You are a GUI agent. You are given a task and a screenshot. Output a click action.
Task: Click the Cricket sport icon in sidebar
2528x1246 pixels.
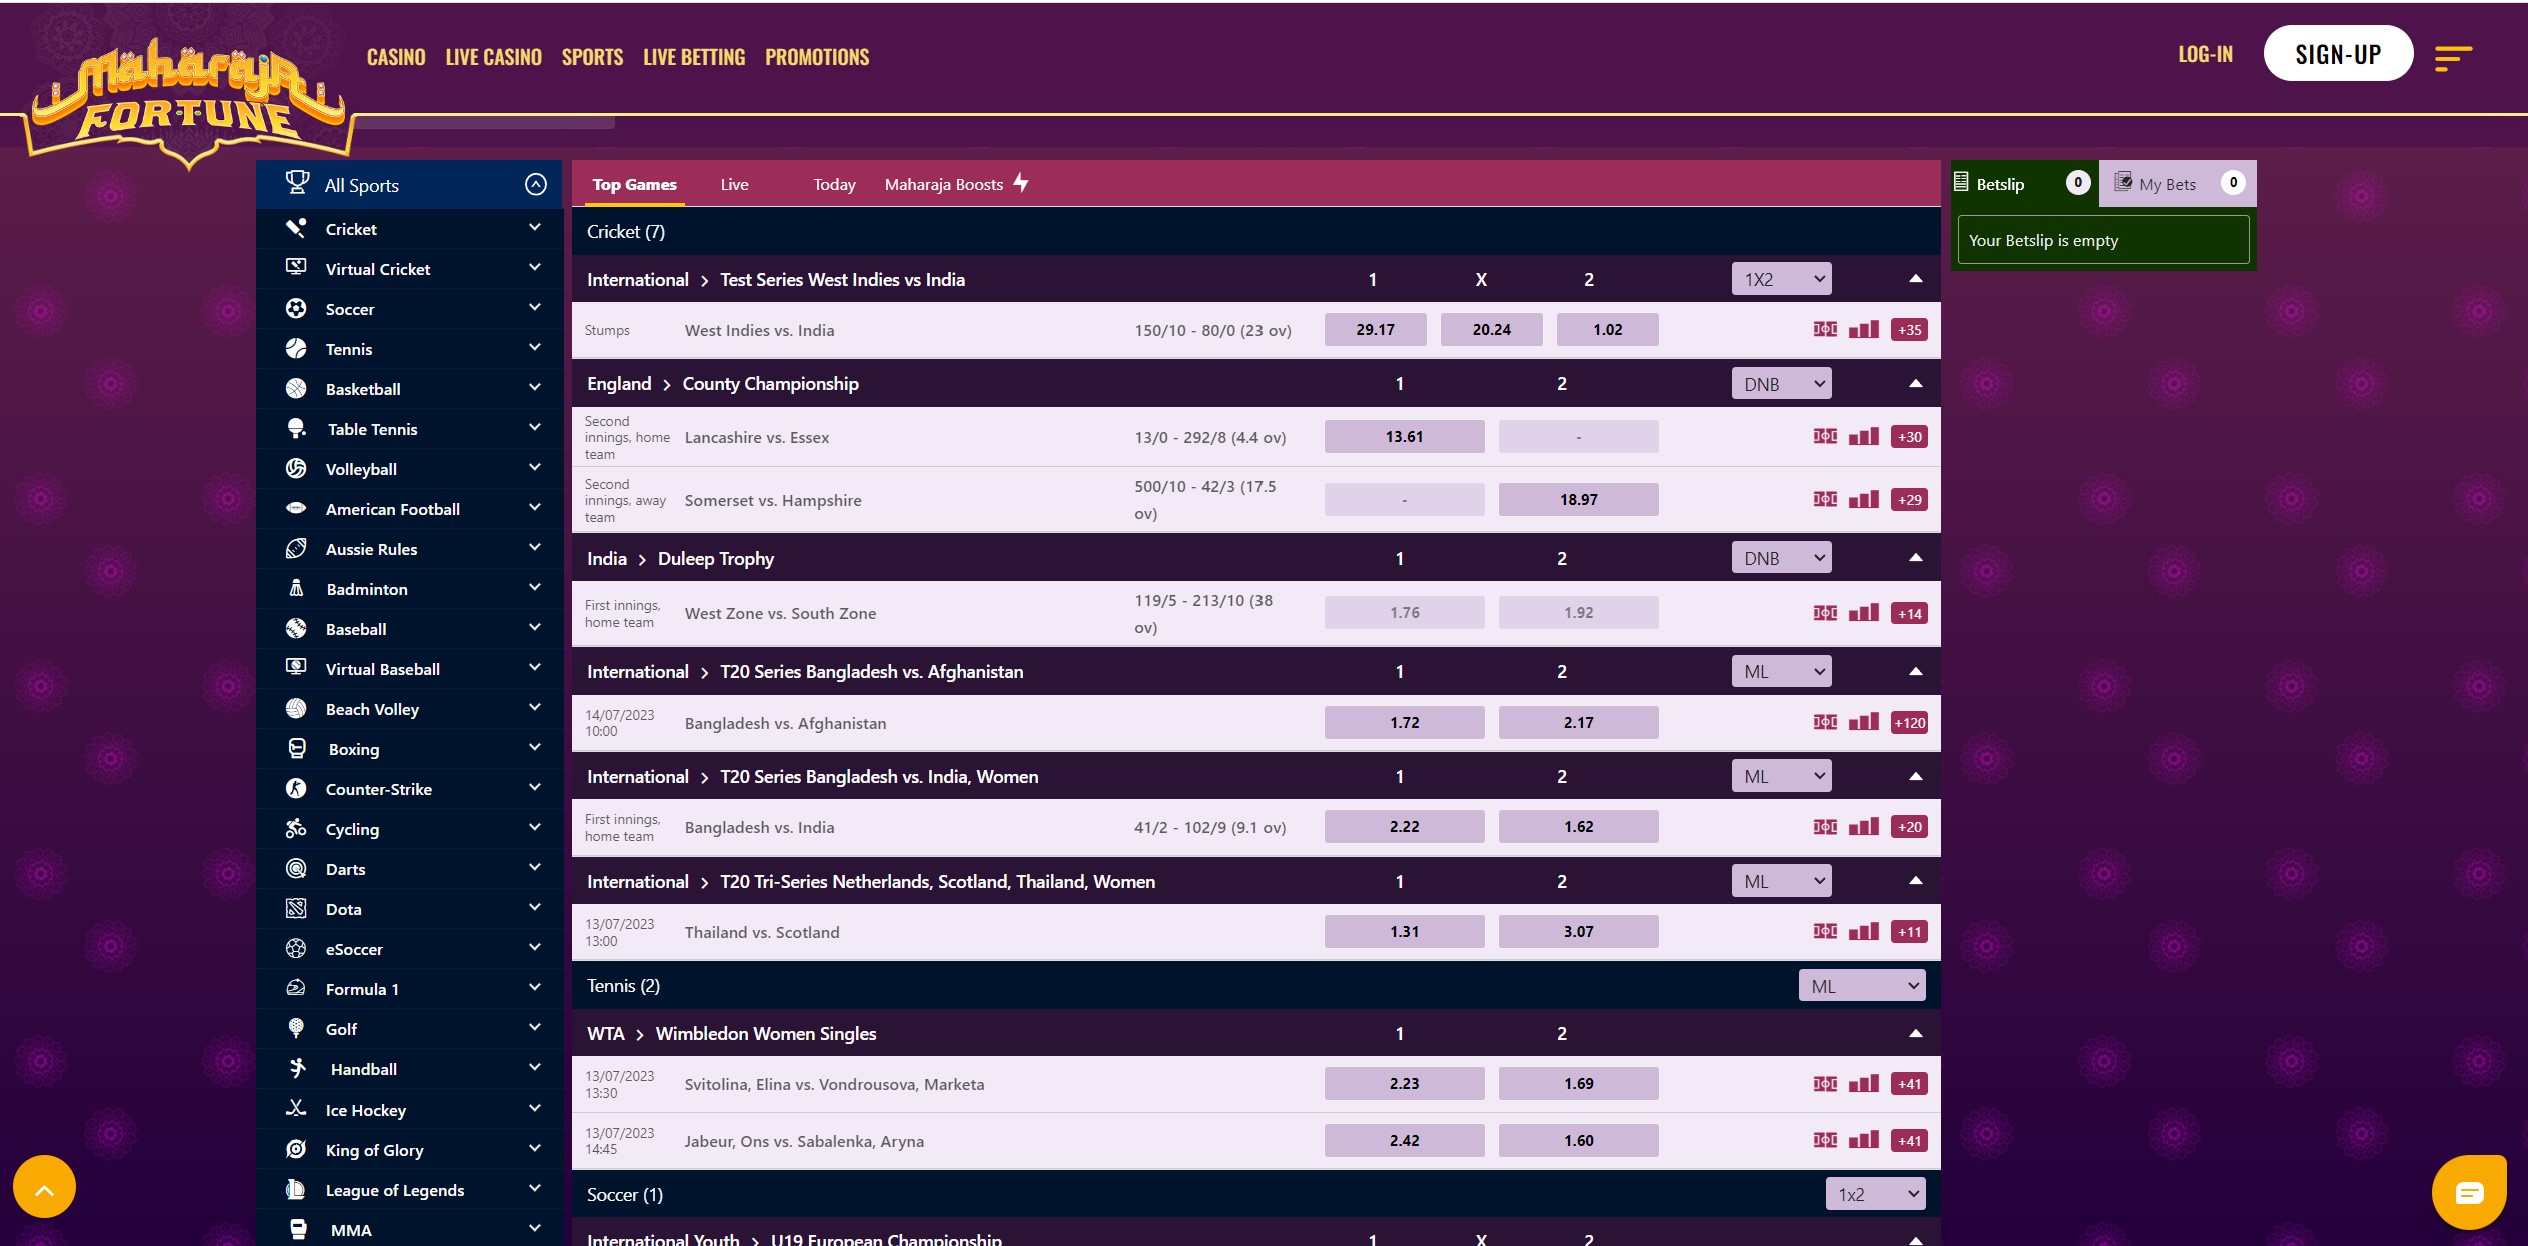[296, 228]
